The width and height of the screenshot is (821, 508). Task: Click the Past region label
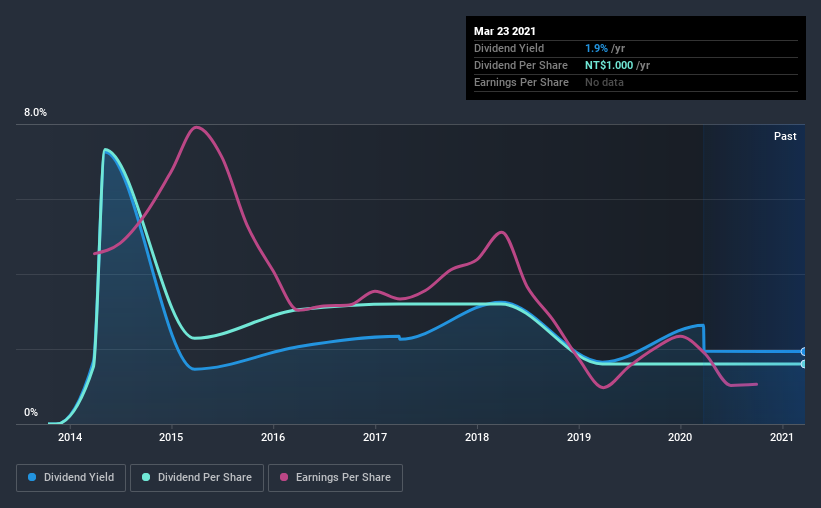[x=785, y=136]
